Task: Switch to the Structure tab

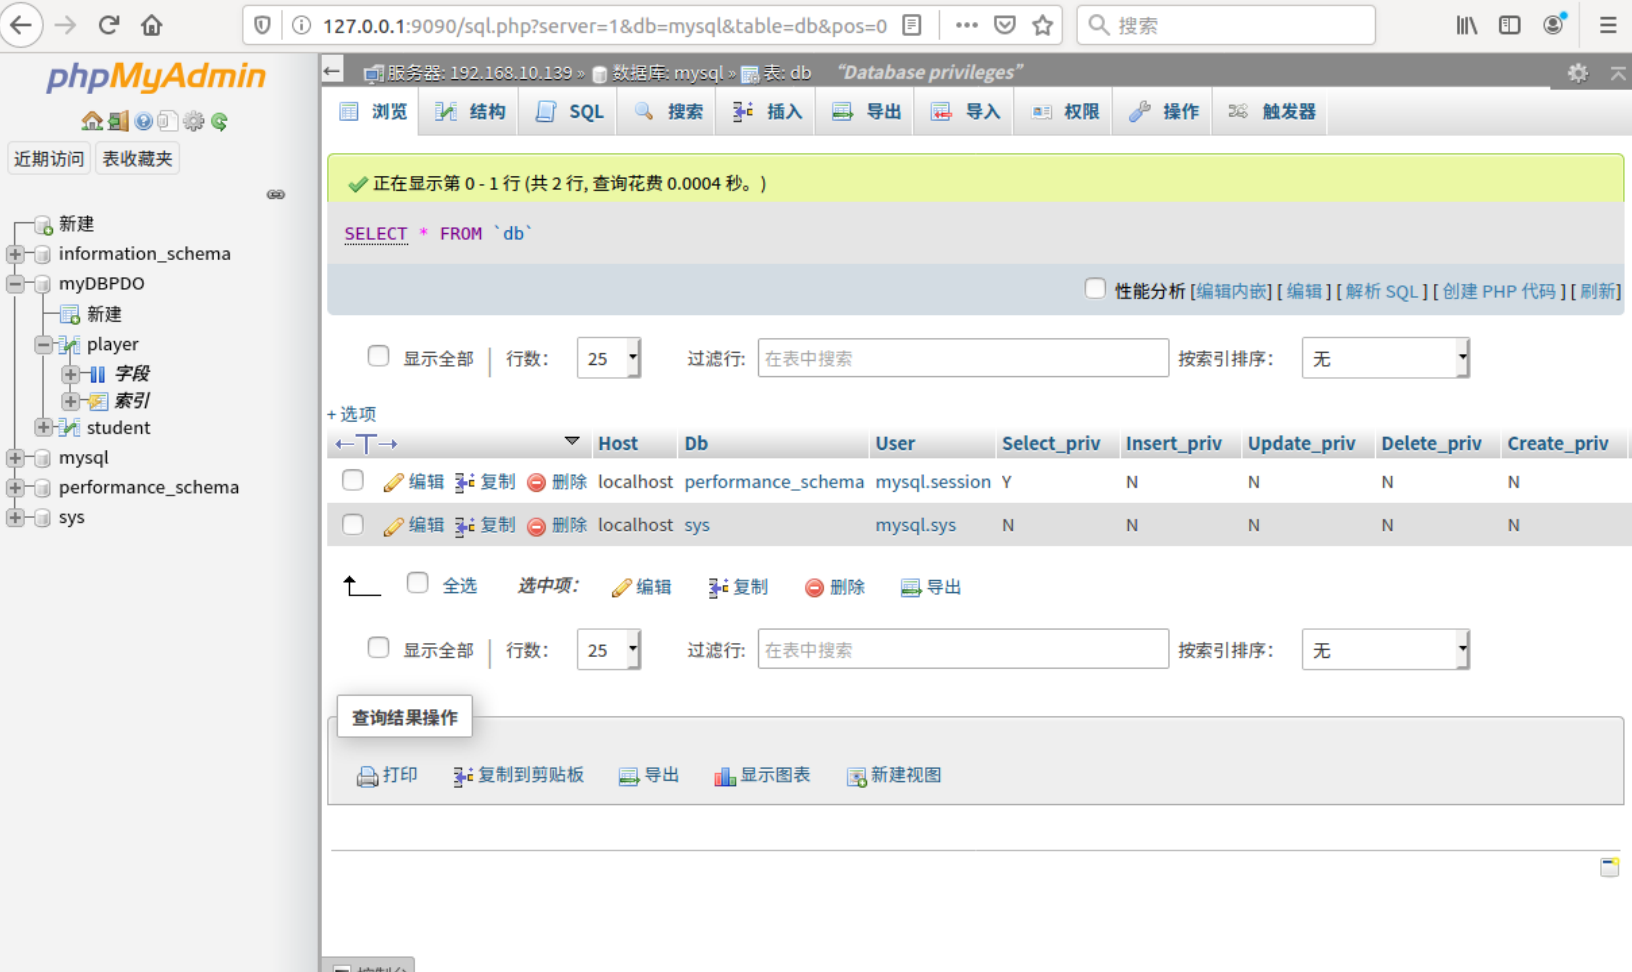Action: (470, 112)
